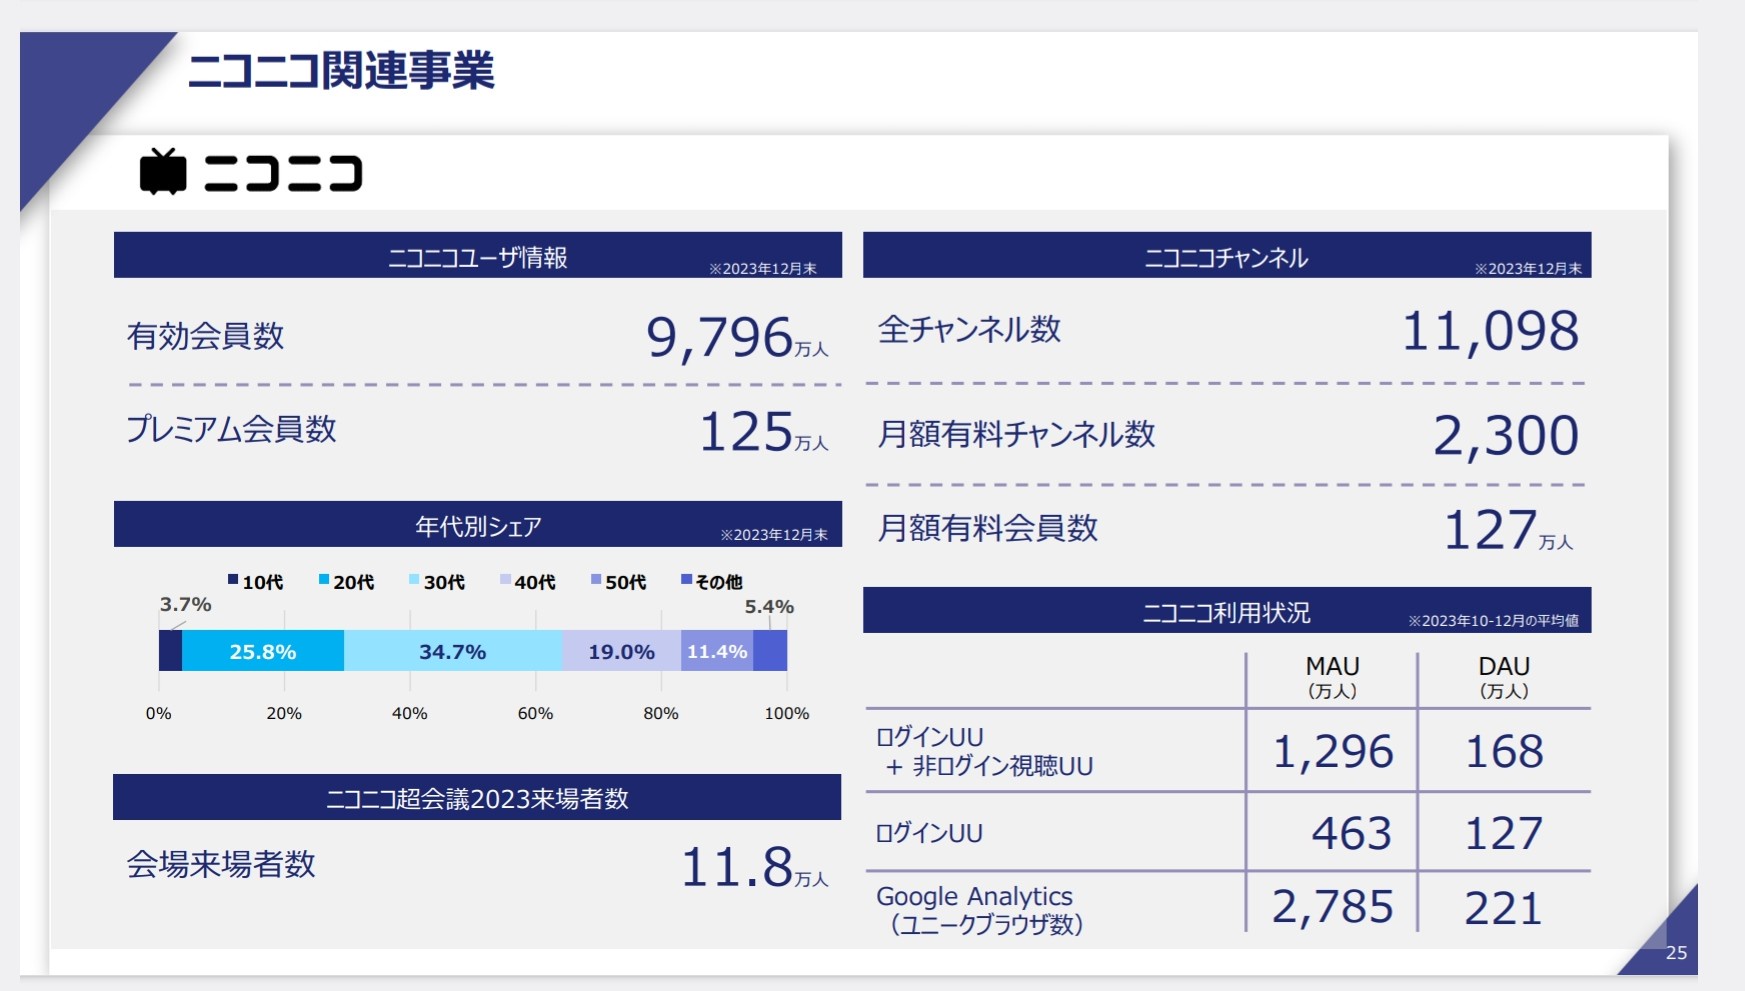
Task: Click the ※2023年12月末 note in 年代別シェア header
Action: (x=774, y=535)
